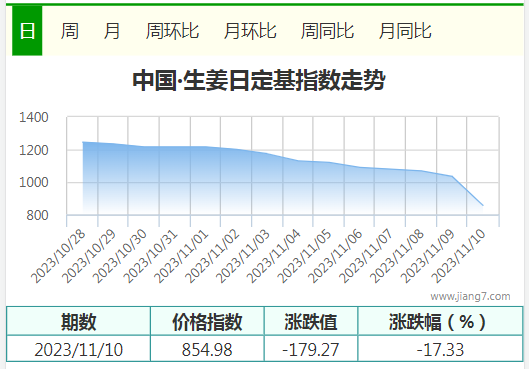Viewport: 529px width, 369px height.
Task: Click the 涨跌幅（%） column header
Action: coord(437,321)
